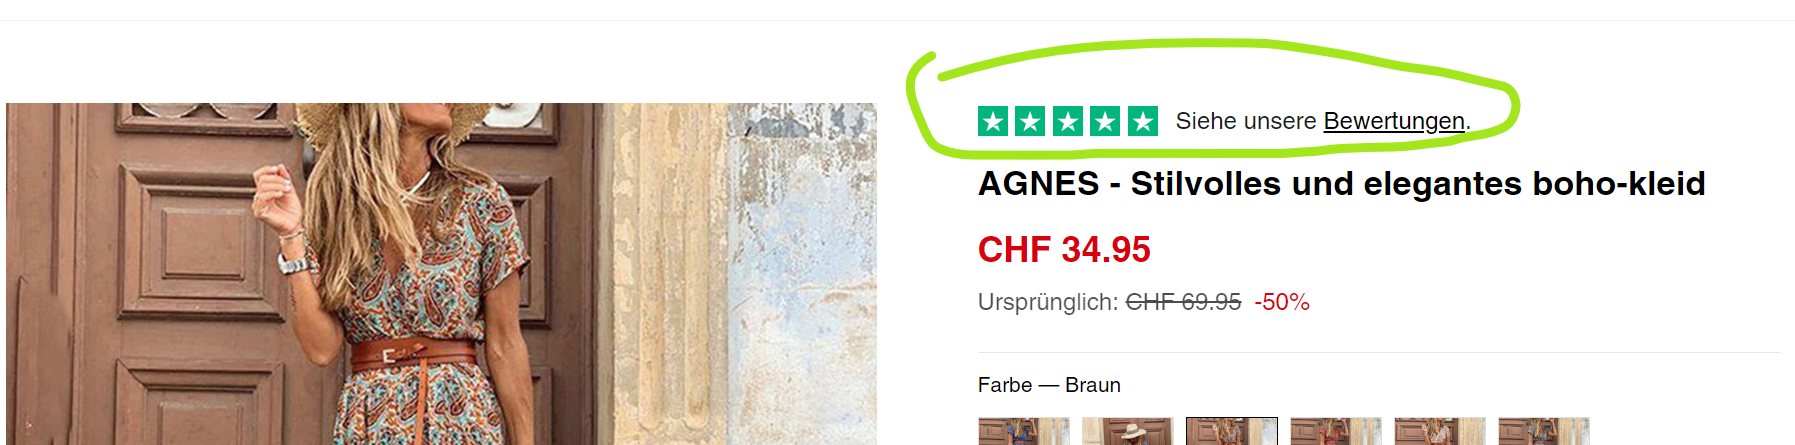Pick the fifth color variant swatch
Screen dimensions: 1795x445
tap(1440, 431)
